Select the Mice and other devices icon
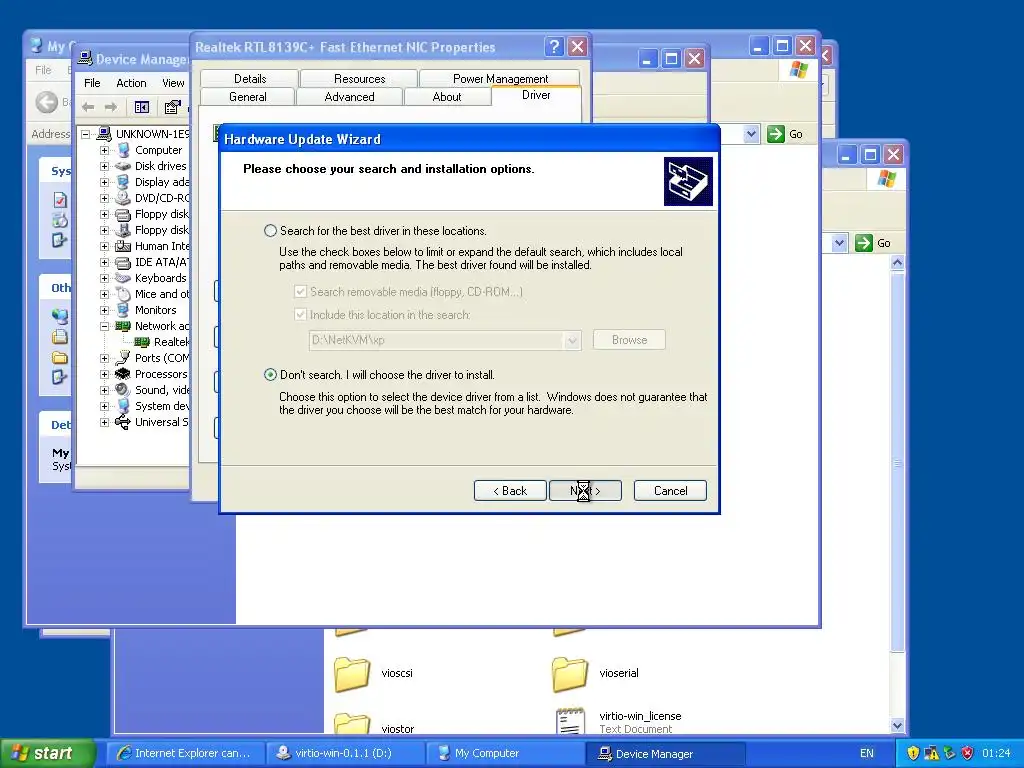The image size is (1024, 768). click(x=123, y=294)
